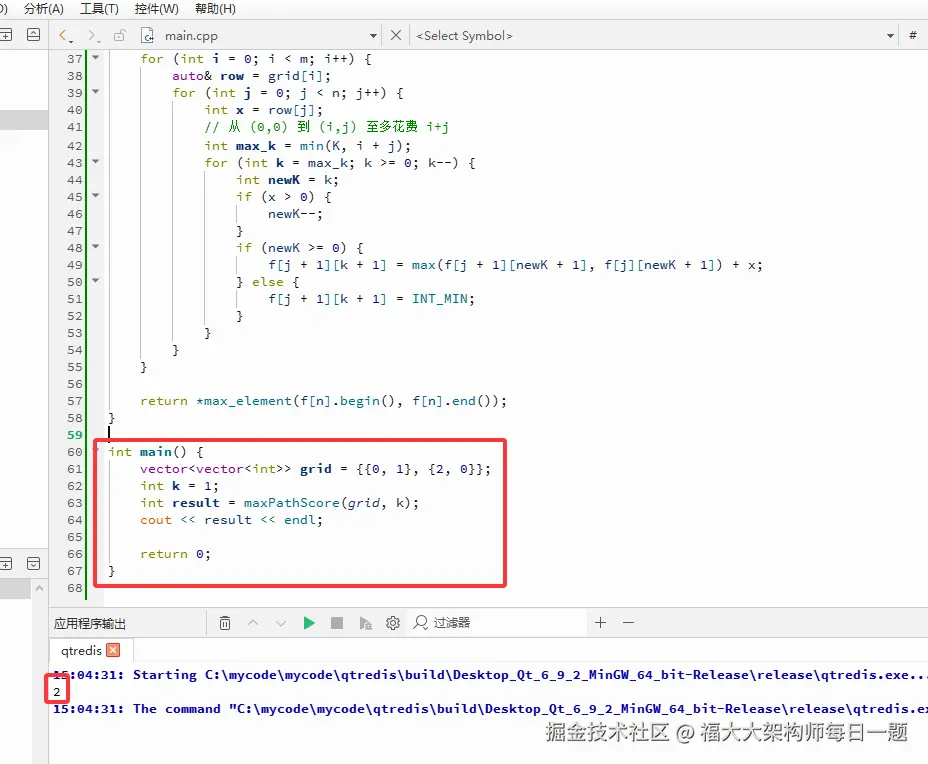Click the Starting qtredis.exe output line
This screenshot has height=764, width=928.
click(x=490, y=675)
